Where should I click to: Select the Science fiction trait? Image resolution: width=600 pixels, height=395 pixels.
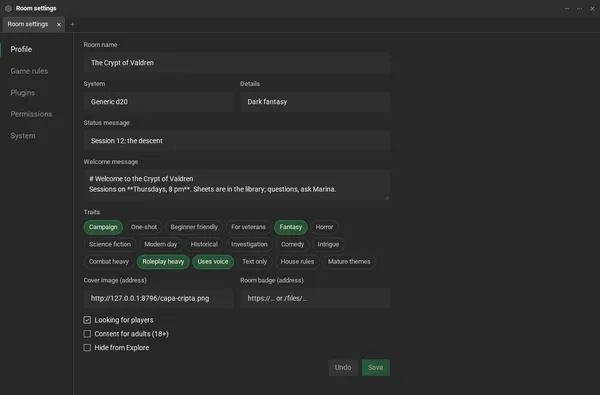point(110,244)
